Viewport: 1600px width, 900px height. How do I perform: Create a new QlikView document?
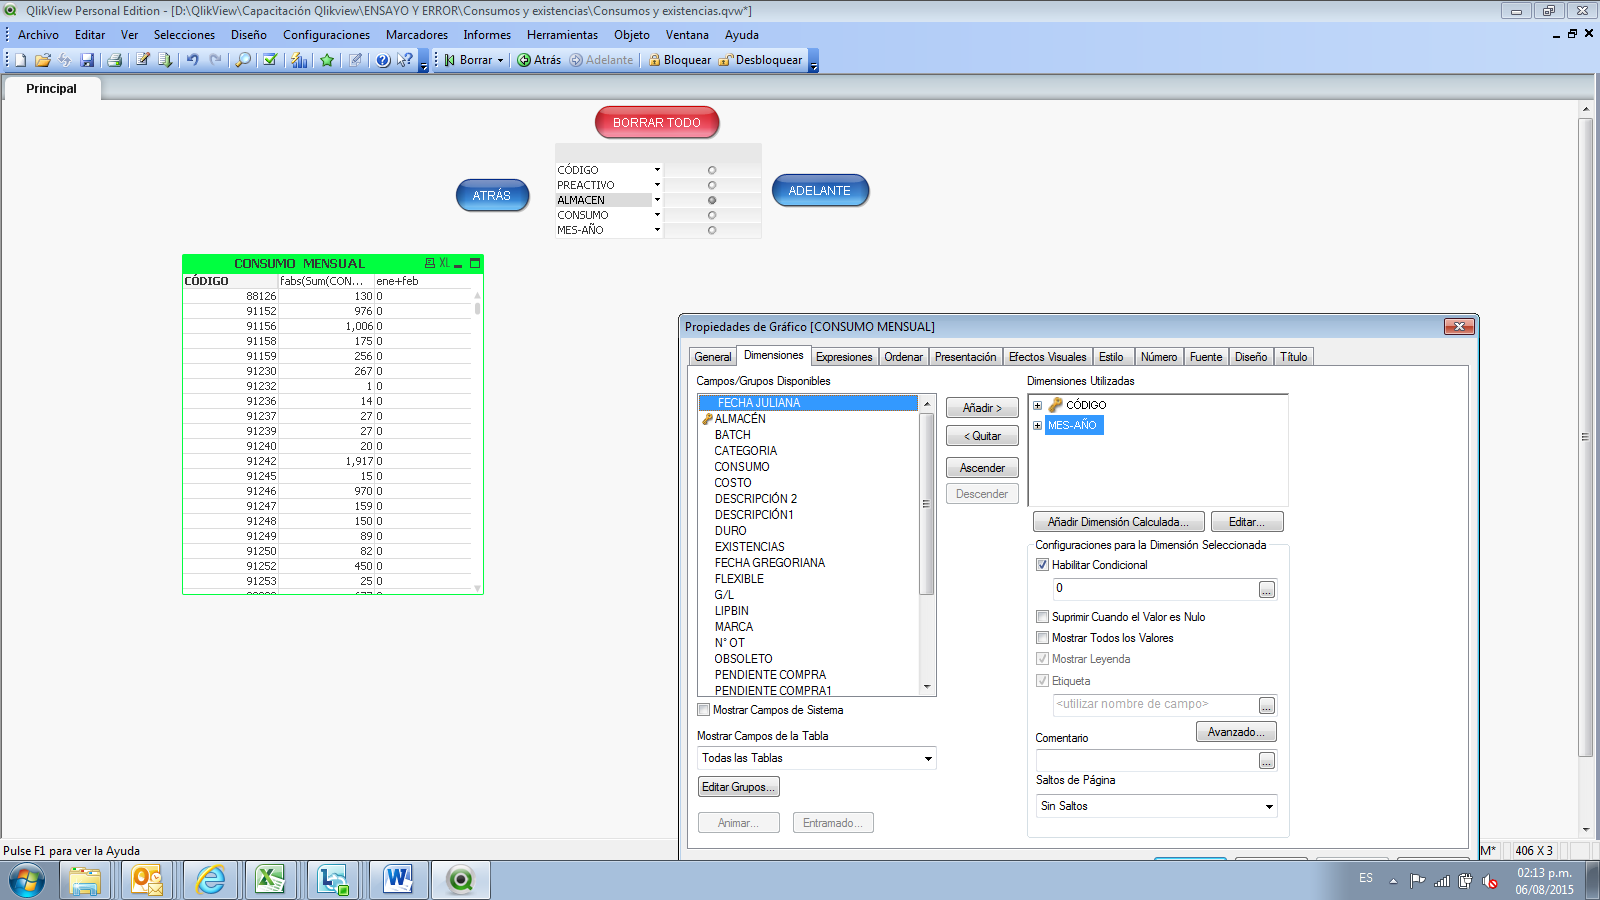coord(20,60)
